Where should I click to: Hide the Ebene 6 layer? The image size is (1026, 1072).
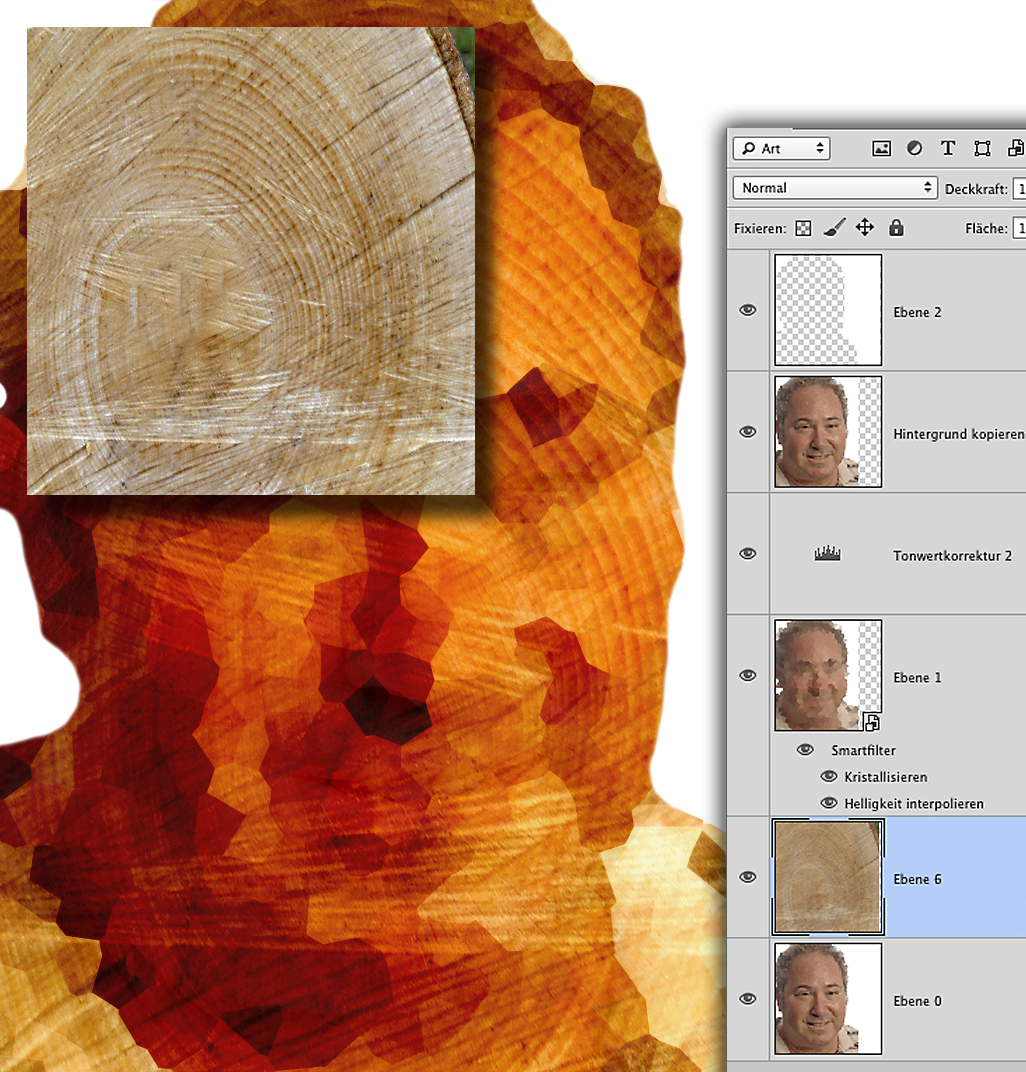coord(748,877)
